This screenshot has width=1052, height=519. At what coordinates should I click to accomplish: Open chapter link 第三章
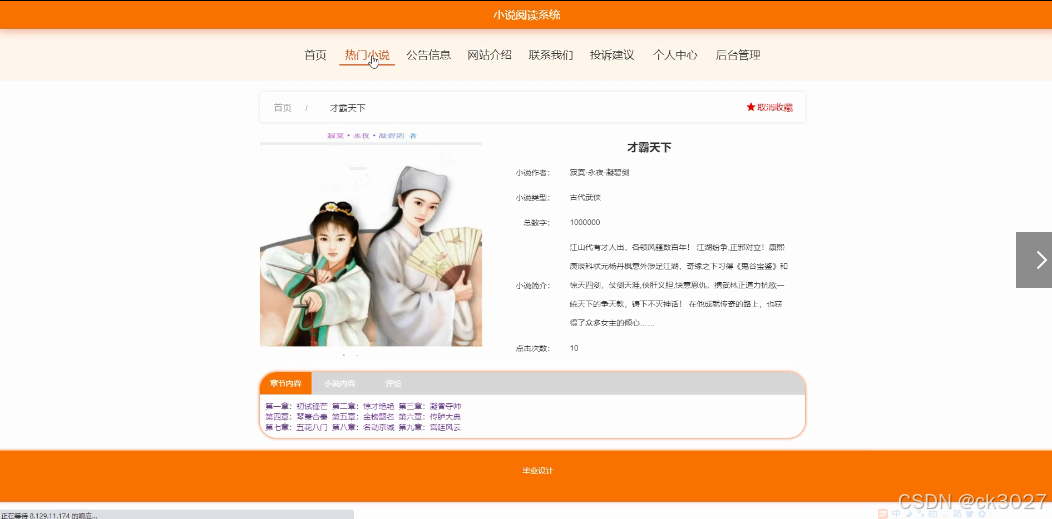click(x=429, y=406)
